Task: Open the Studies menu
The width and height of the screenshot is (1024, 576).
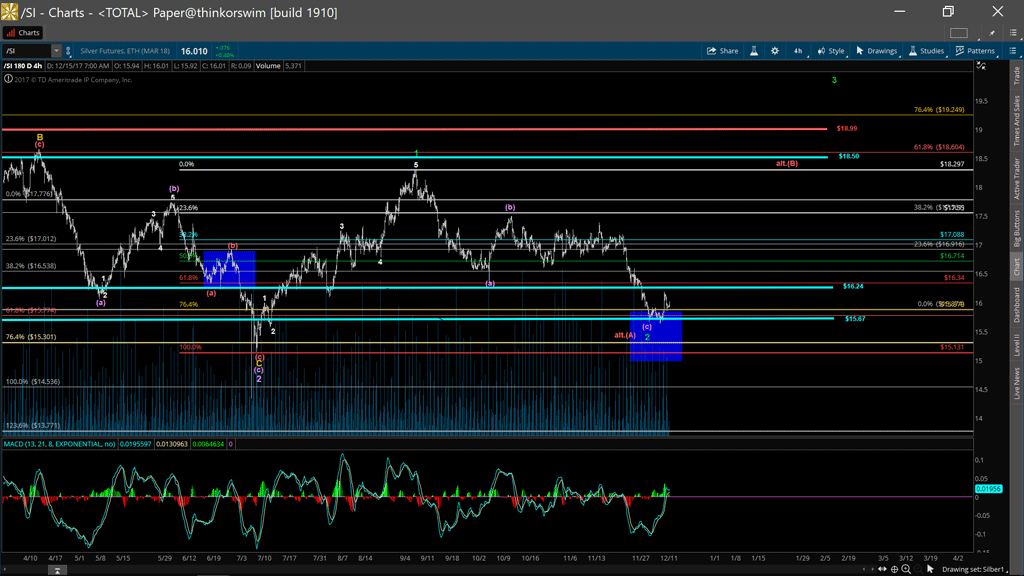Action: tap(926, 51)
